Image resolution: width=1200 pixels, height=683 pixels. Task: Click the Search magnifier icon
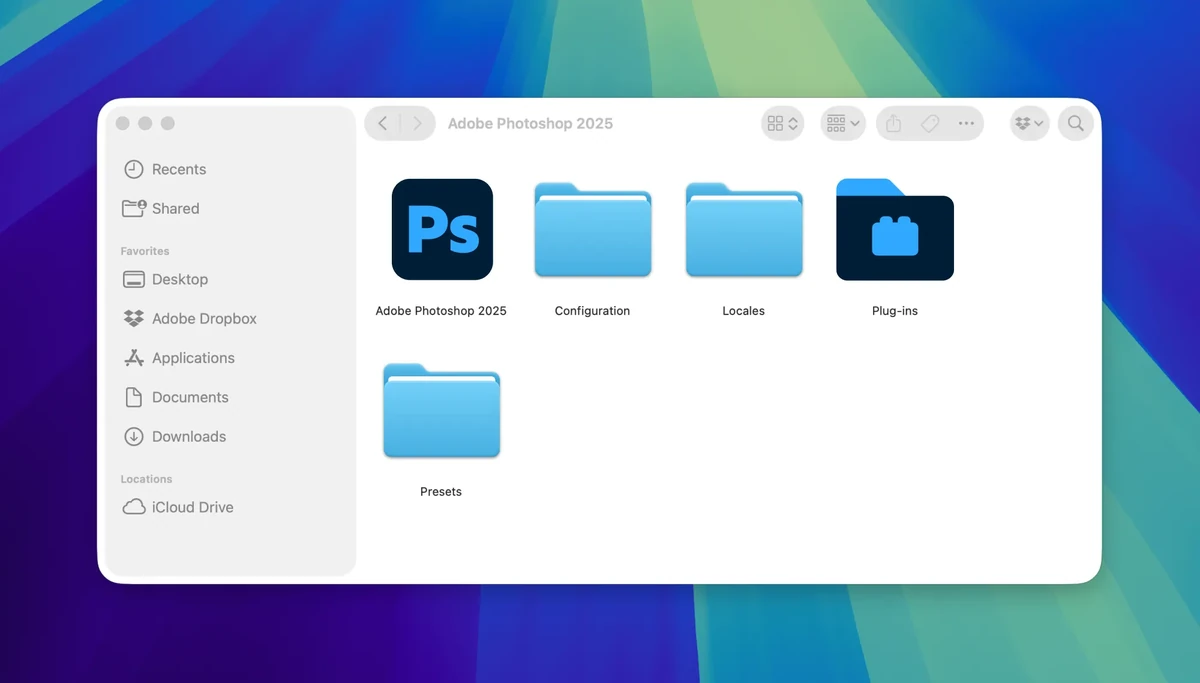(x=1076, y=123)
